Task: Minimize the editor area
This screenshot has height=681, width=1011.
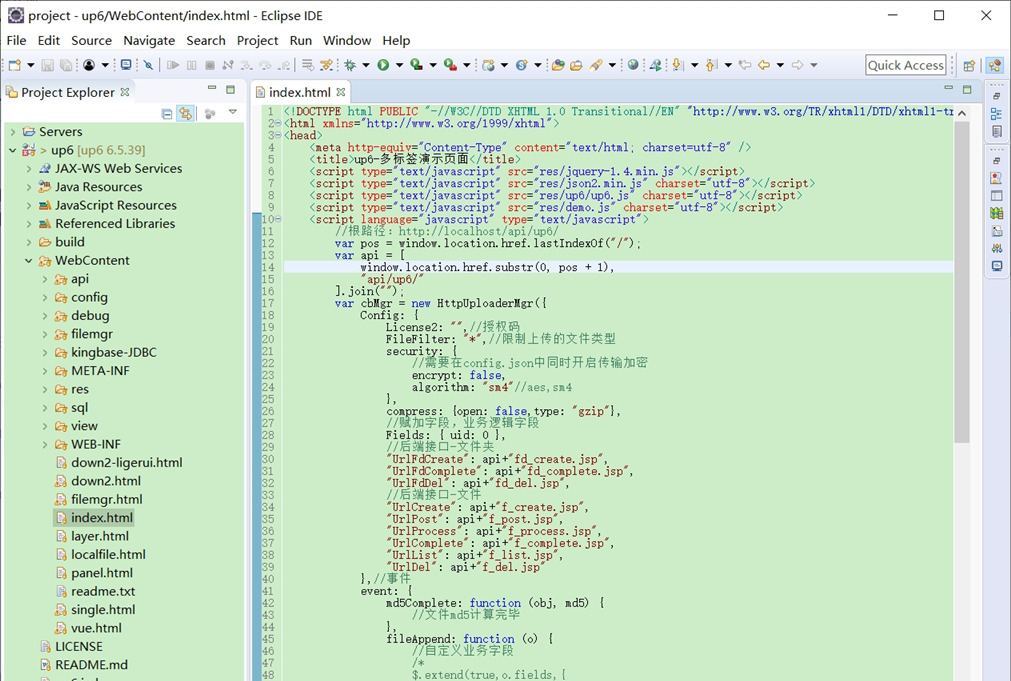Action: tap(948, 88)
